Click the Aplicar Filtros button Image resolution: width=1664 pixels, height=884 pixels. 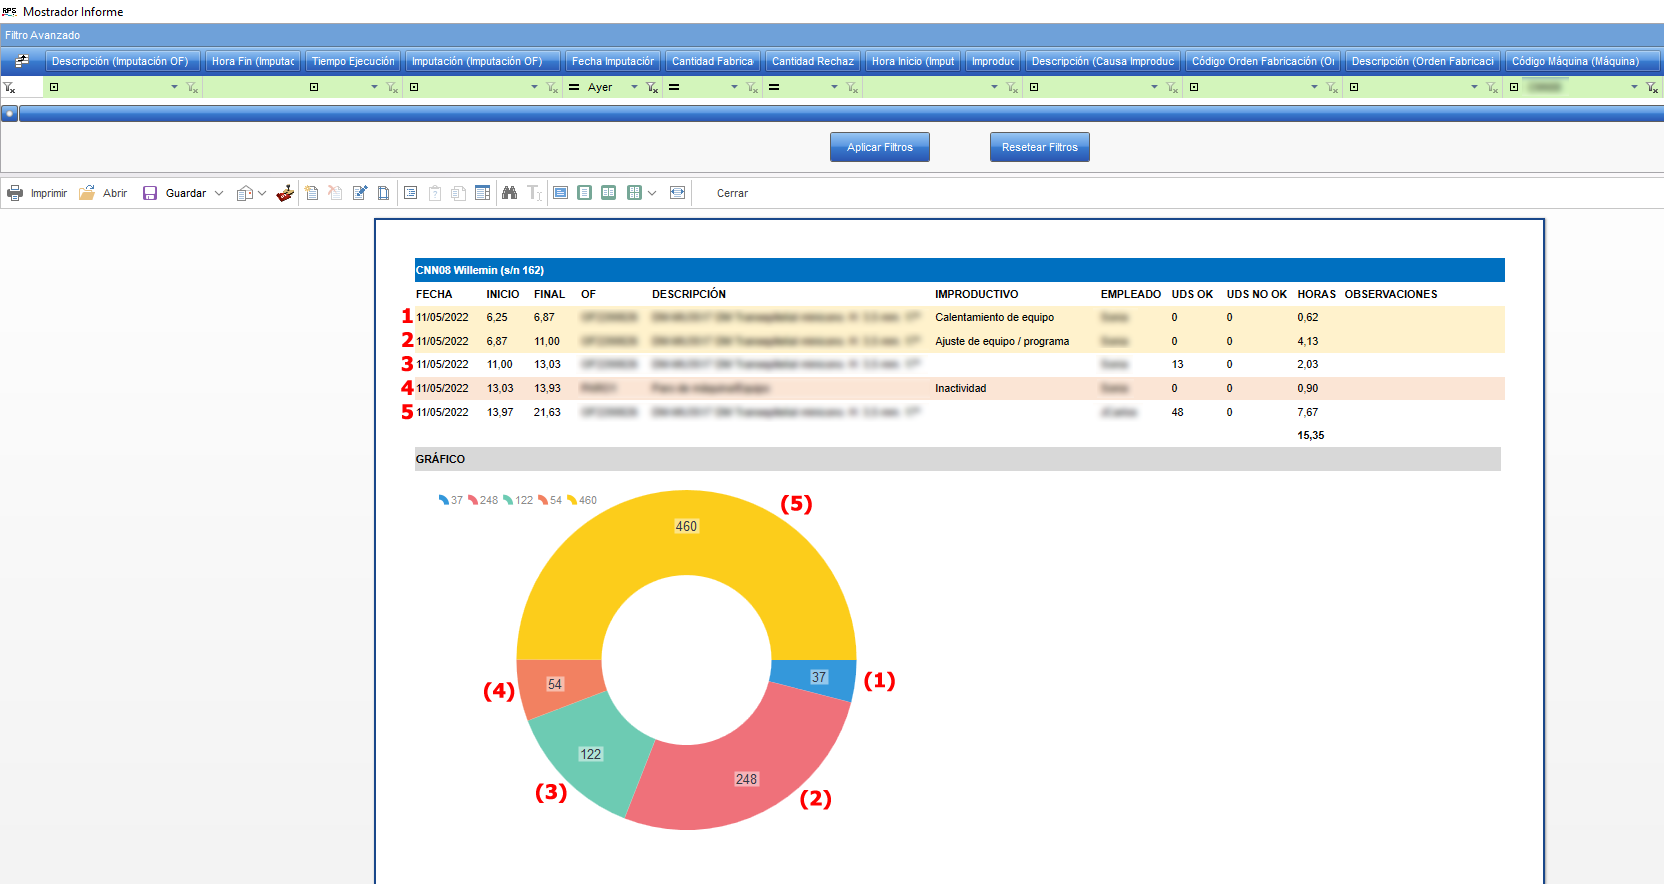pyautogui.click(x=880, y=147)
